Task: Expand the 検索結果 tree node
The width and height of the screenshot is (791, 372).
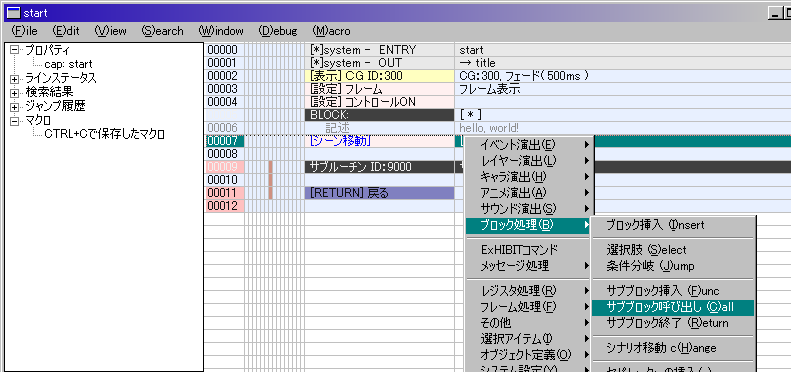Action: point(14,93)
